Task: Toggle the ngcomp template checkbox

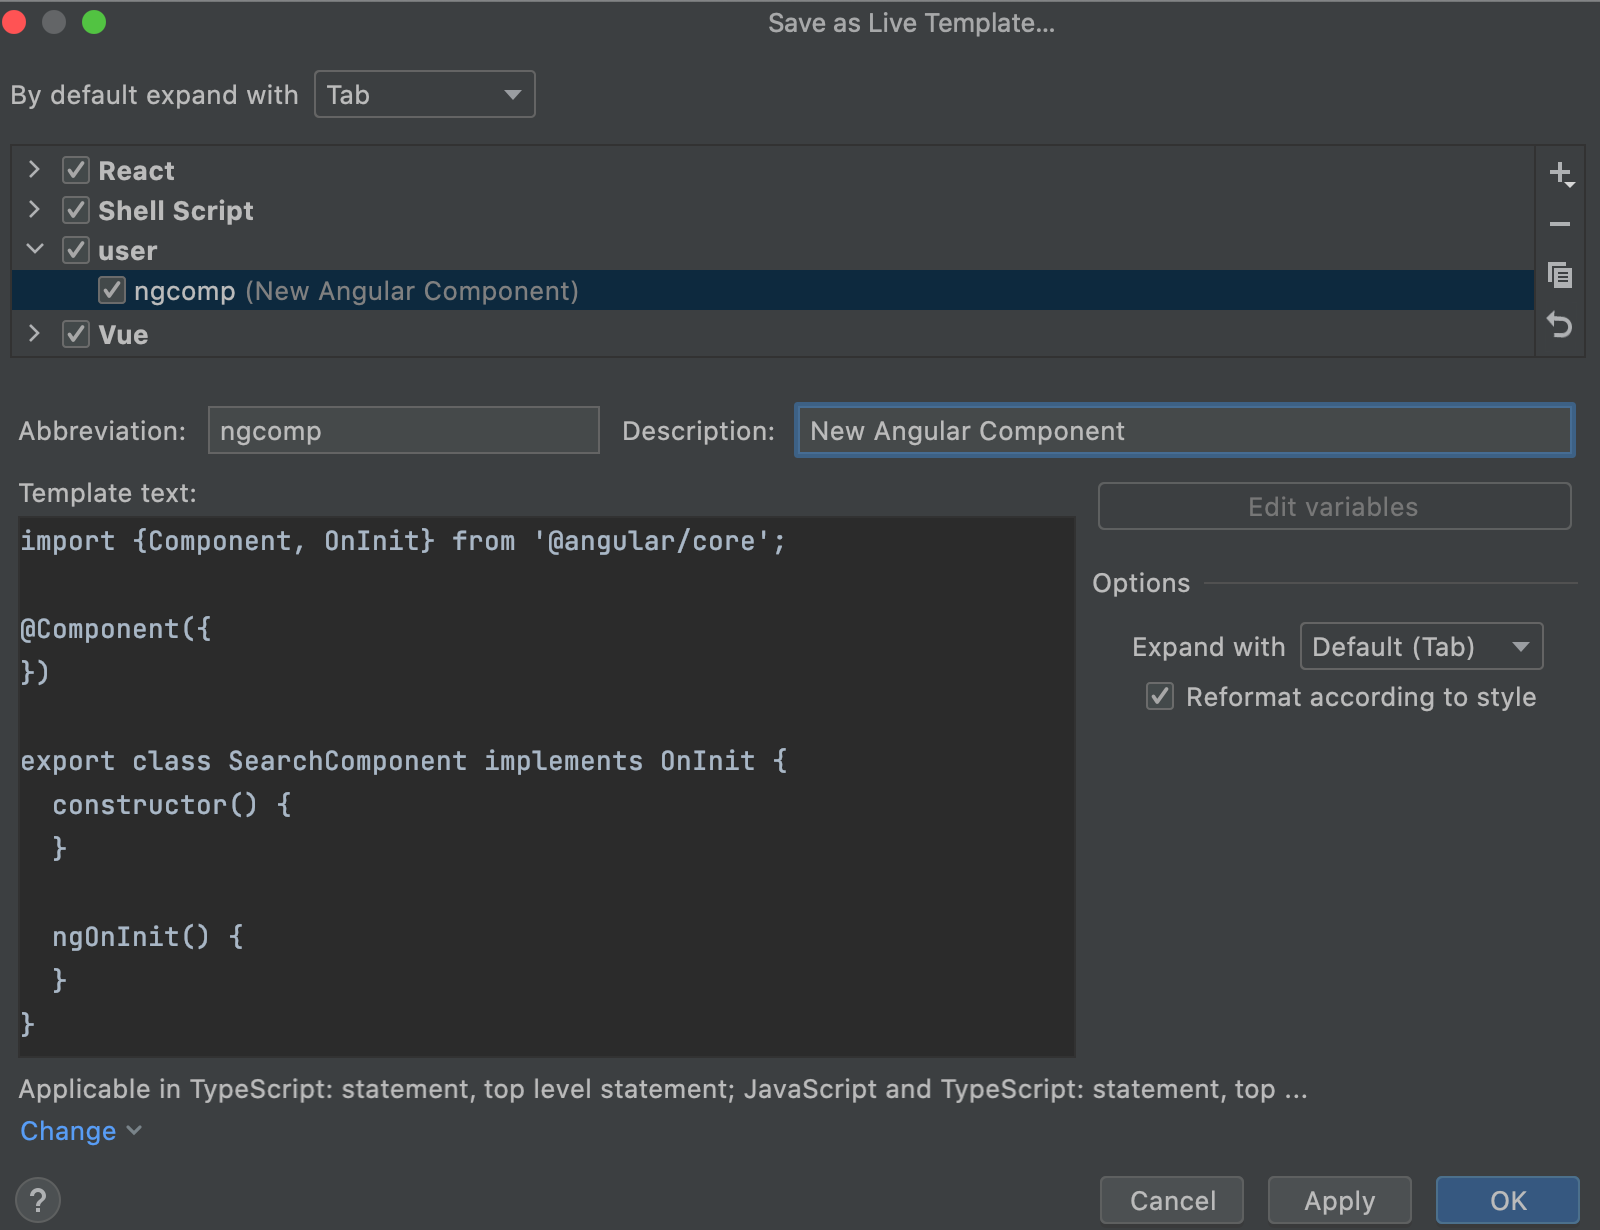Action: pyautogui.click(x=112, y=291)
